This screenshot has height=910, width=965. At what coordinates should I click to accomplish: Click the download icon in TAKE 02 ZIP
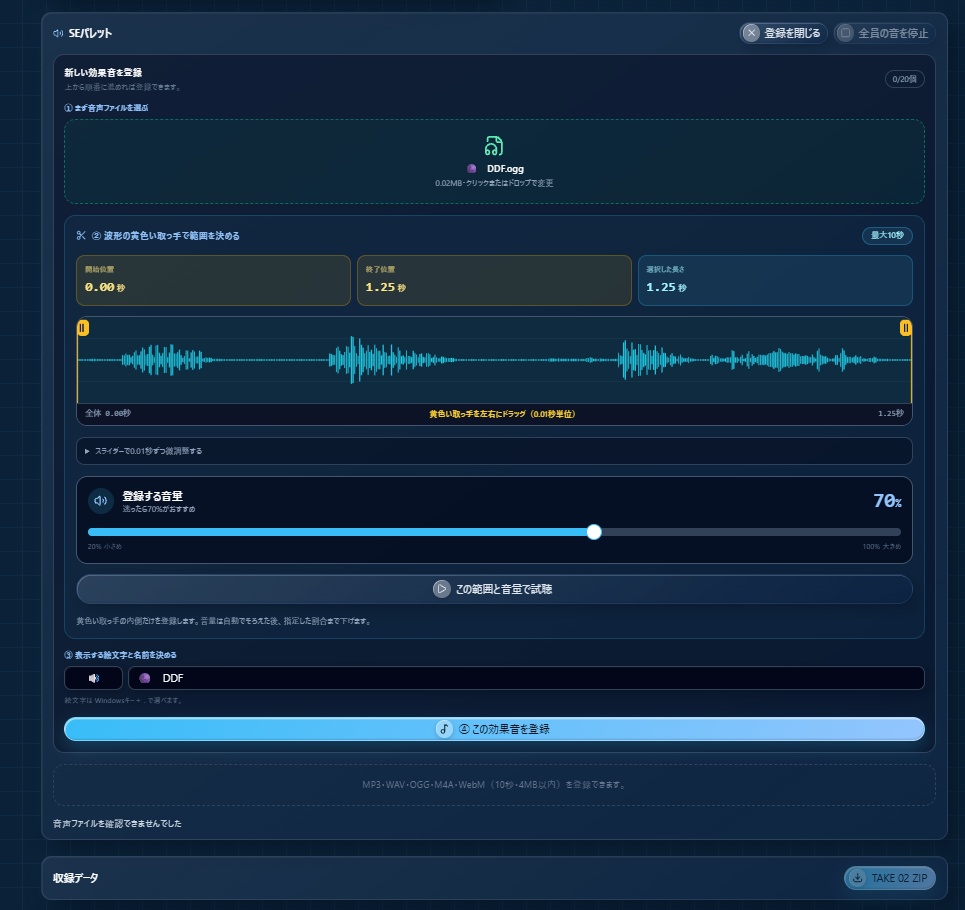click(857, 878)
